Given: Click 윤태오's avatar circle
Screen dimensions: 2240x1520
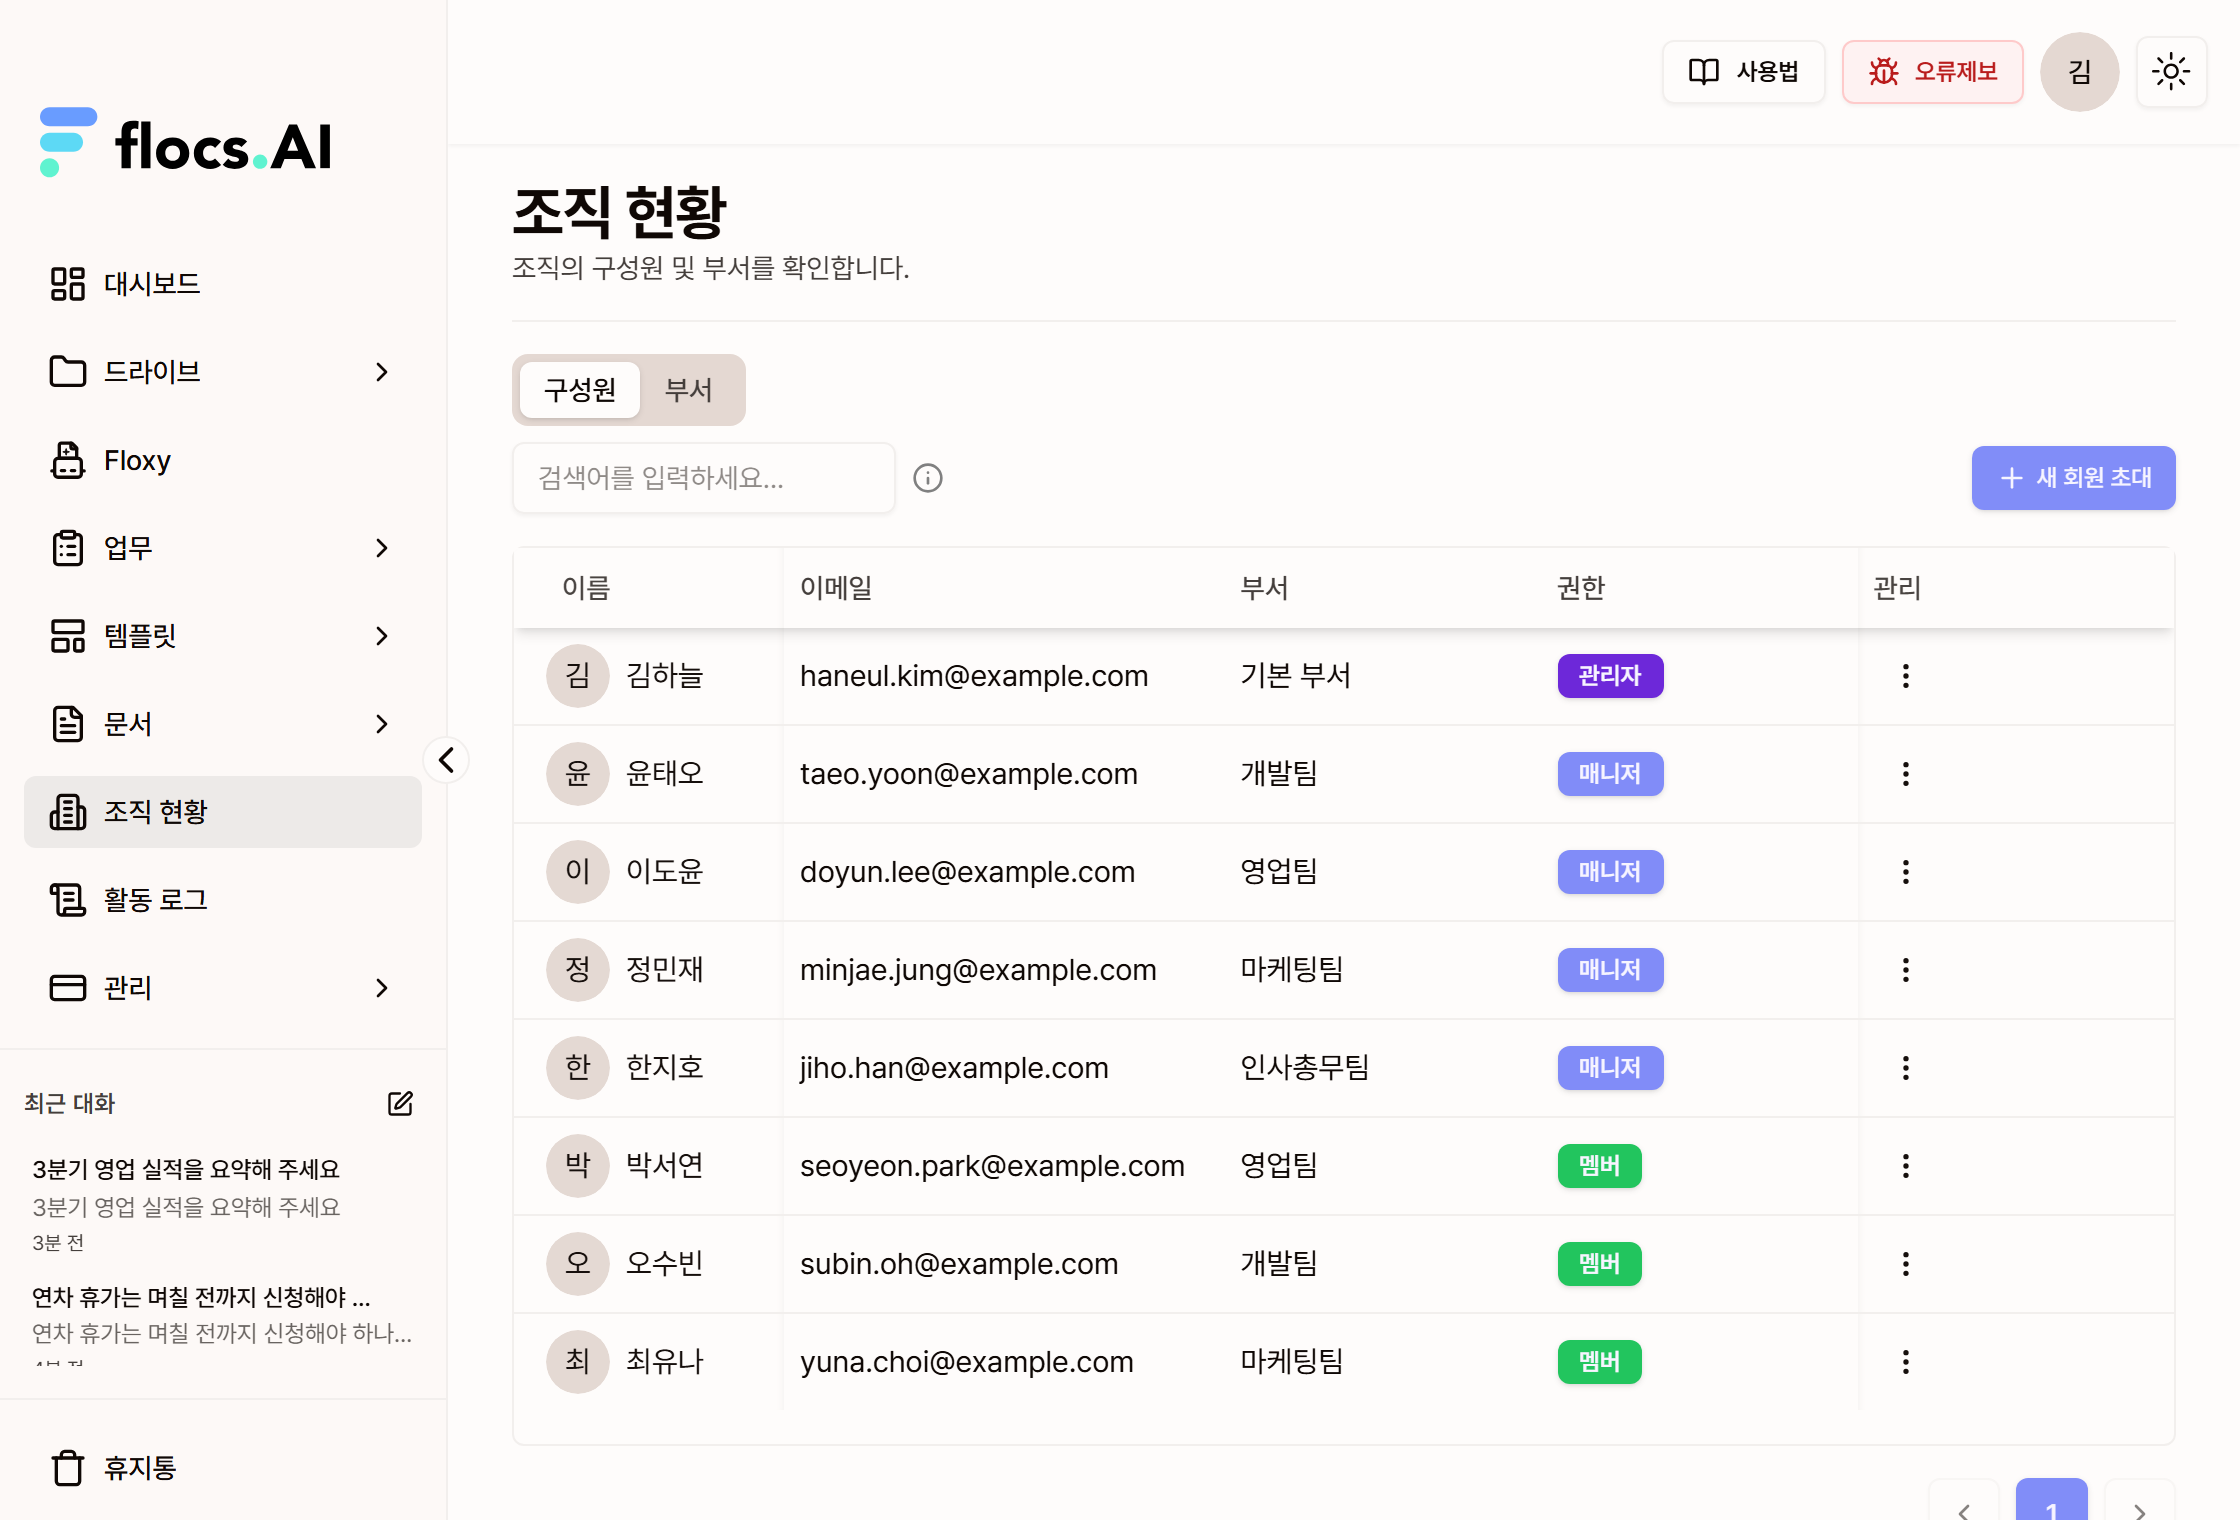Looking at the screenshot, I should pos(578,774).
